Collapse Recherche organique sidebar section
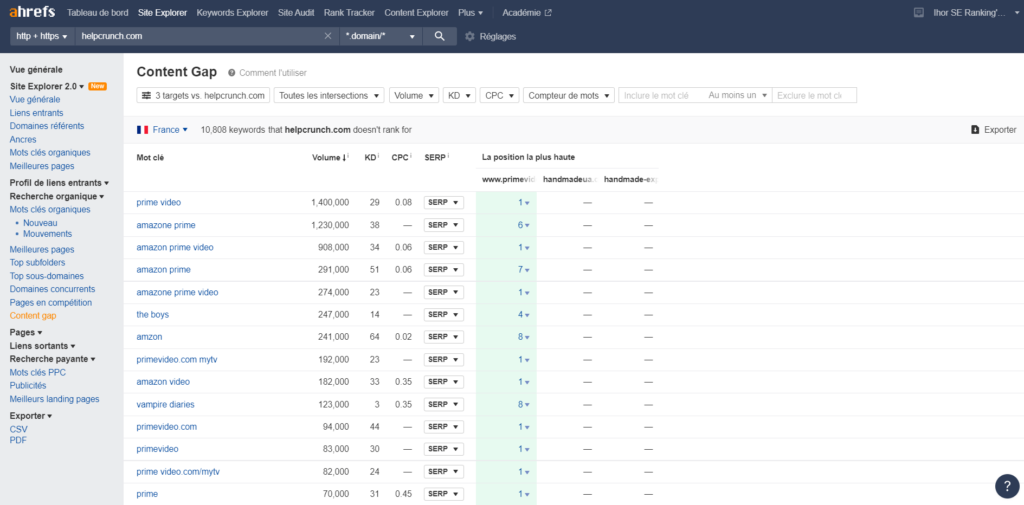This screenshot has width=1024, height=505. click(x=57, y=196)
